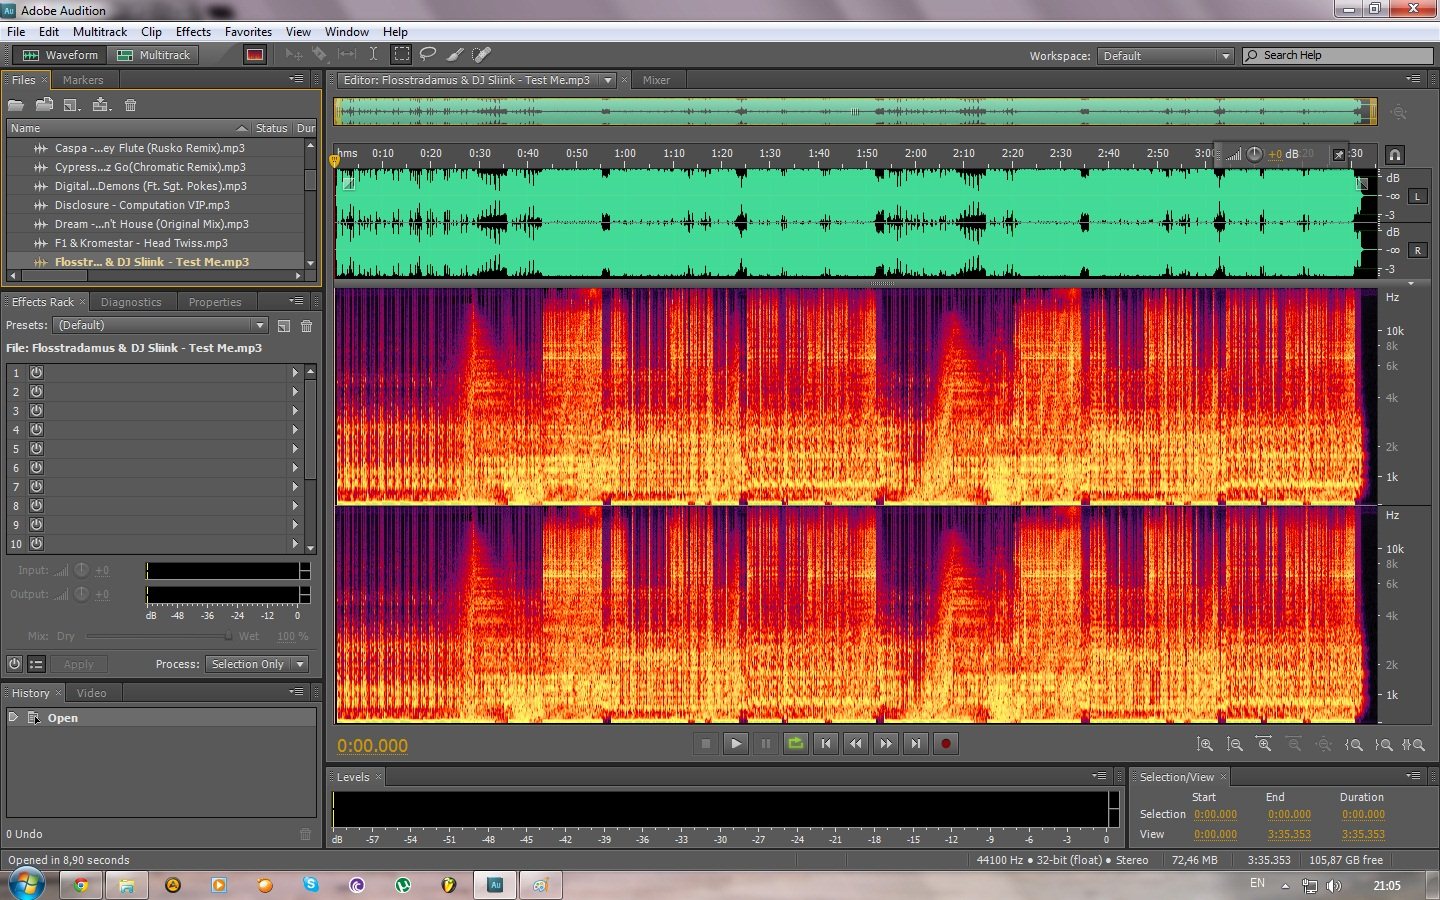The image size is (1440, 900).
Task: Switch to the Video tab
Action: (91, 693)
